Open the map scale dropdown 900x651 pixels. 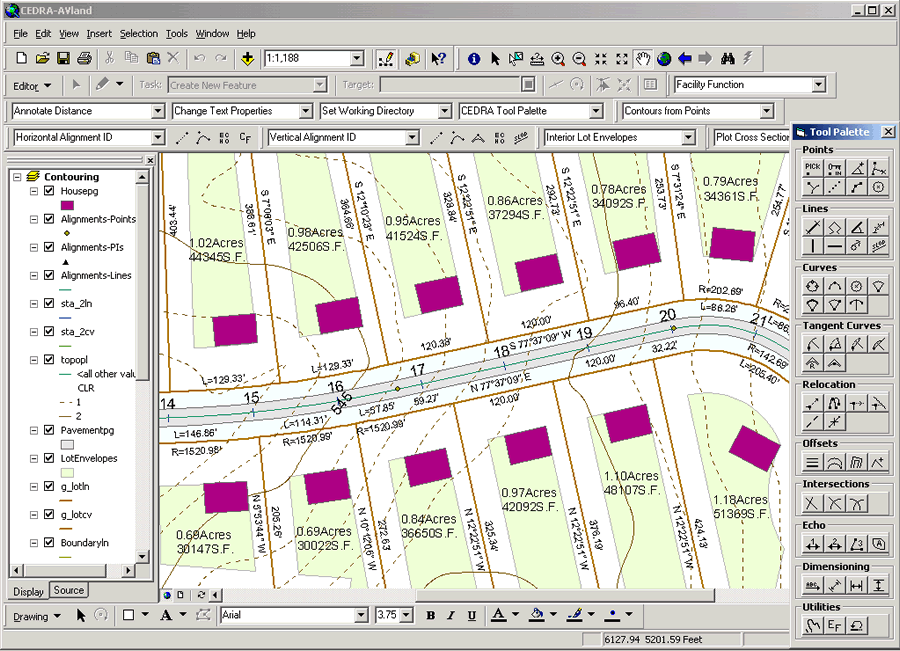point(359,59)
